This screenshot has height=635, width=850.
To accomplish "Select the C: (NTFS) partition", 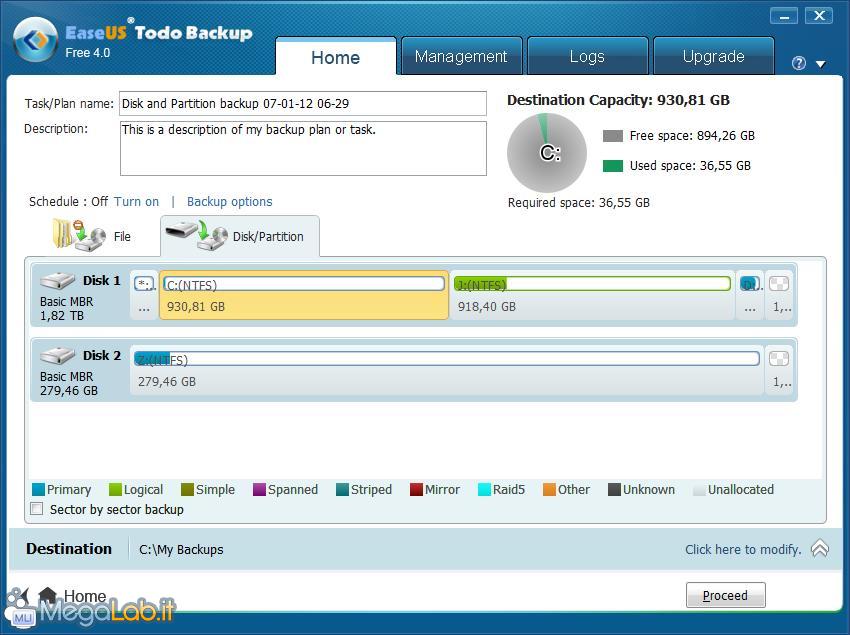I will tap(303, 294).
